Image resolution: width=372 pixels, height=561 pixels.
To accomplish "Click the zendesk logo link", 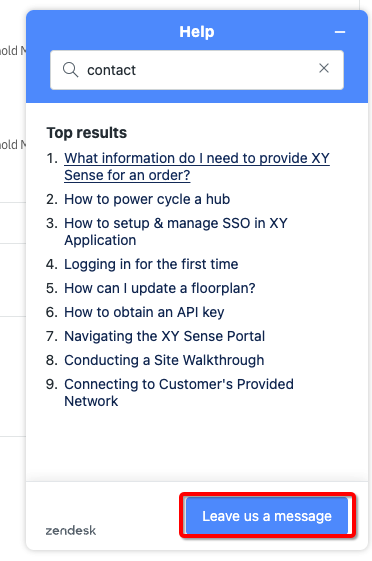I will (71, 530).
